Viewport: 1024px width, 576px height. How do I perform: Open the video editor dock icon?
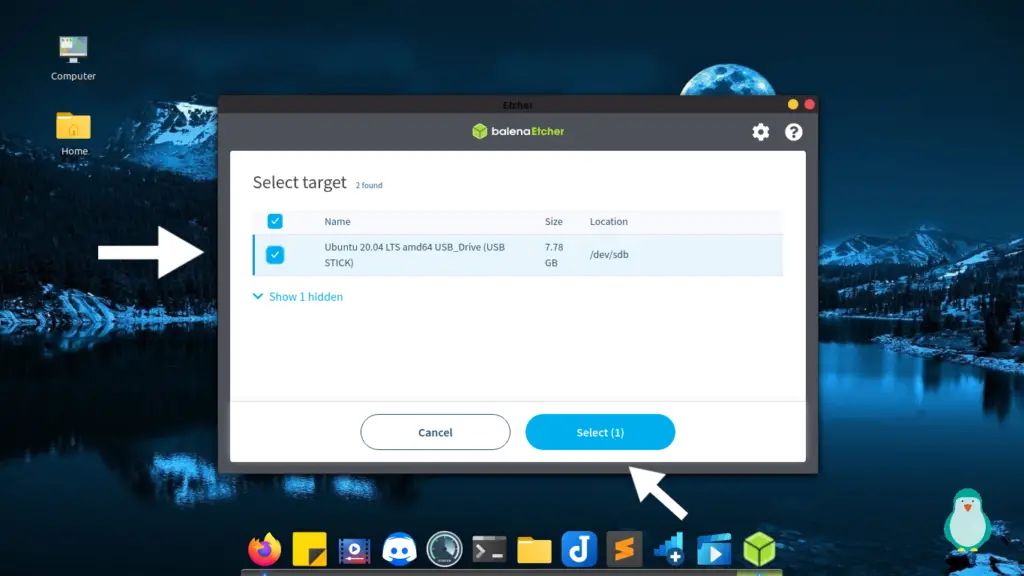355,550
